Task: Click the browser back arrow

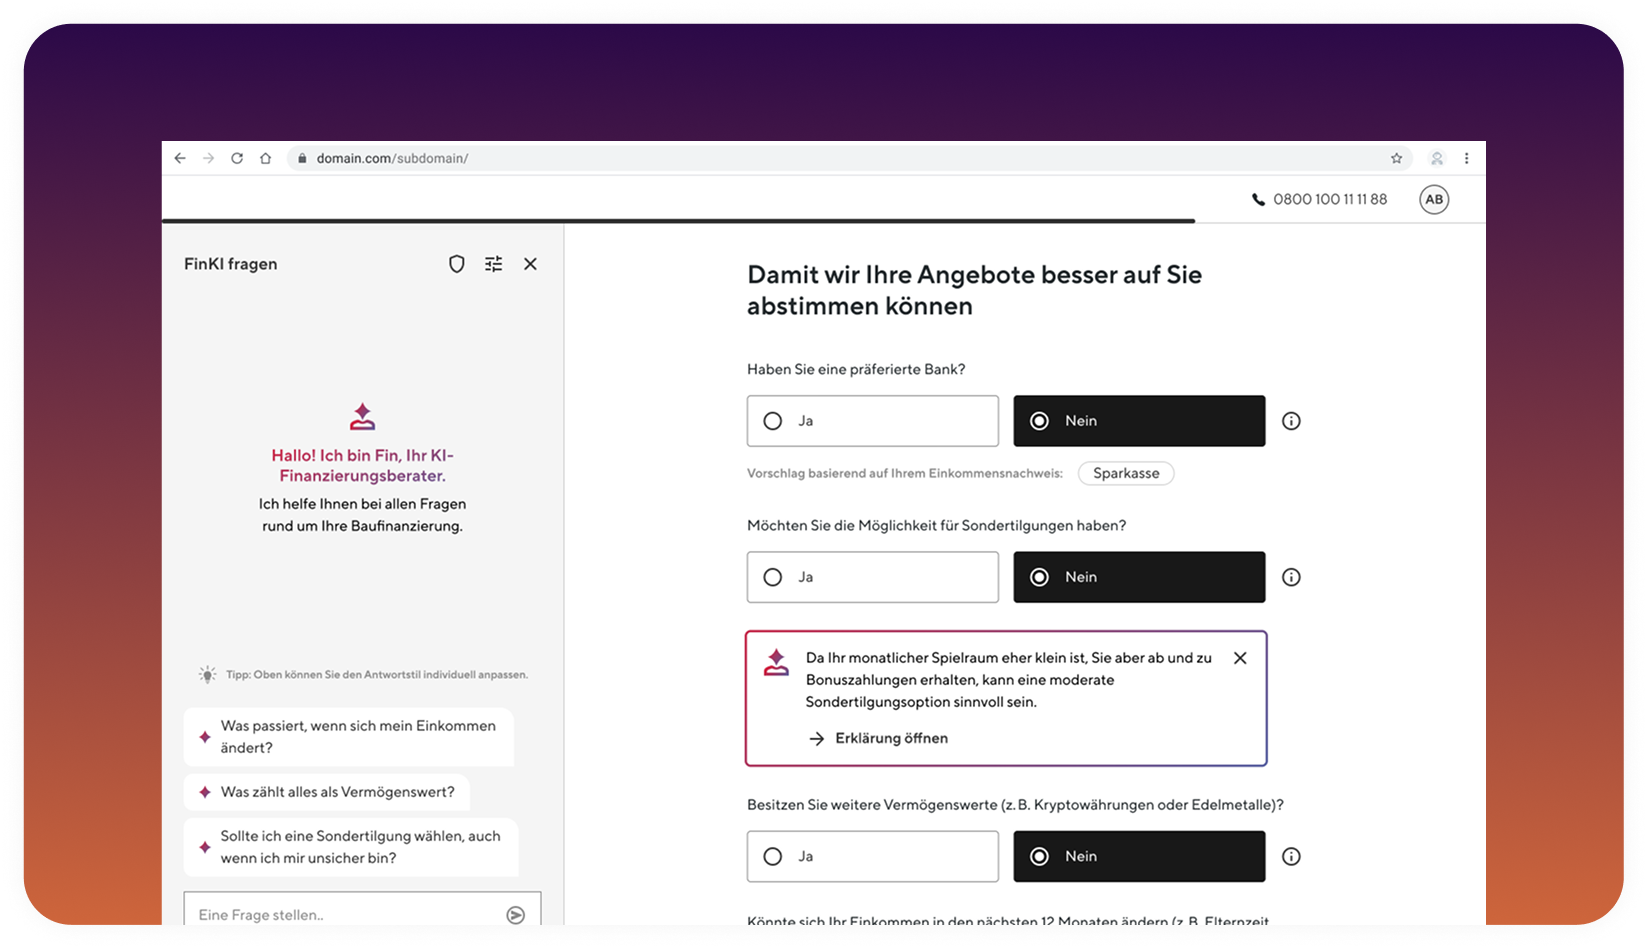Action: (180, 158)
